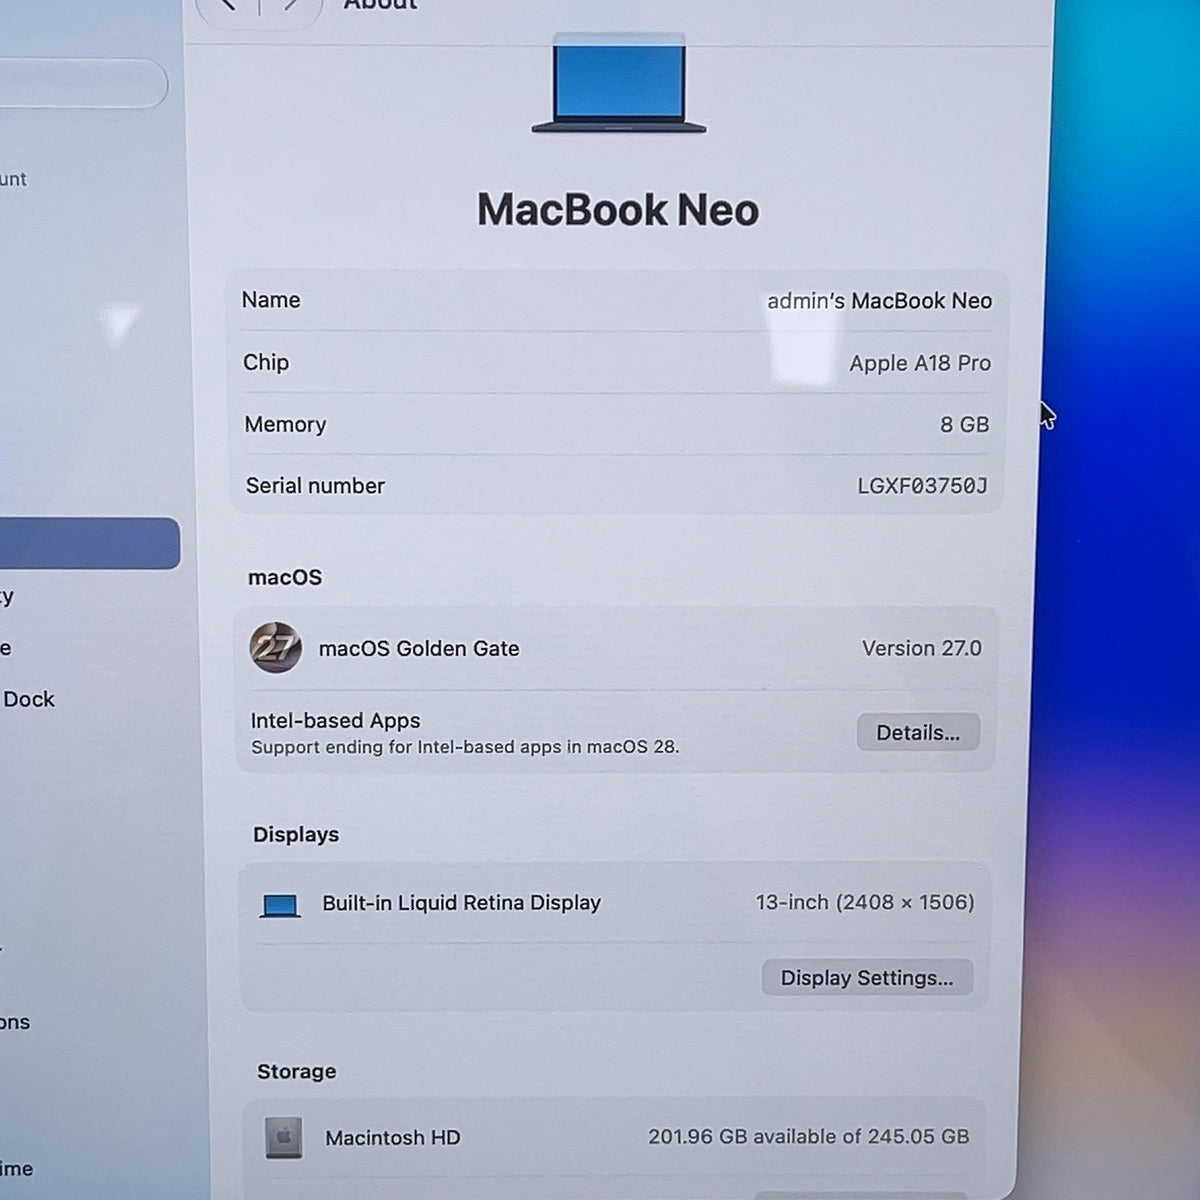This screenshot has height=1200, width=1200.
Task: Go forward using the toolbar forward arrow
Action: (290, 5)
